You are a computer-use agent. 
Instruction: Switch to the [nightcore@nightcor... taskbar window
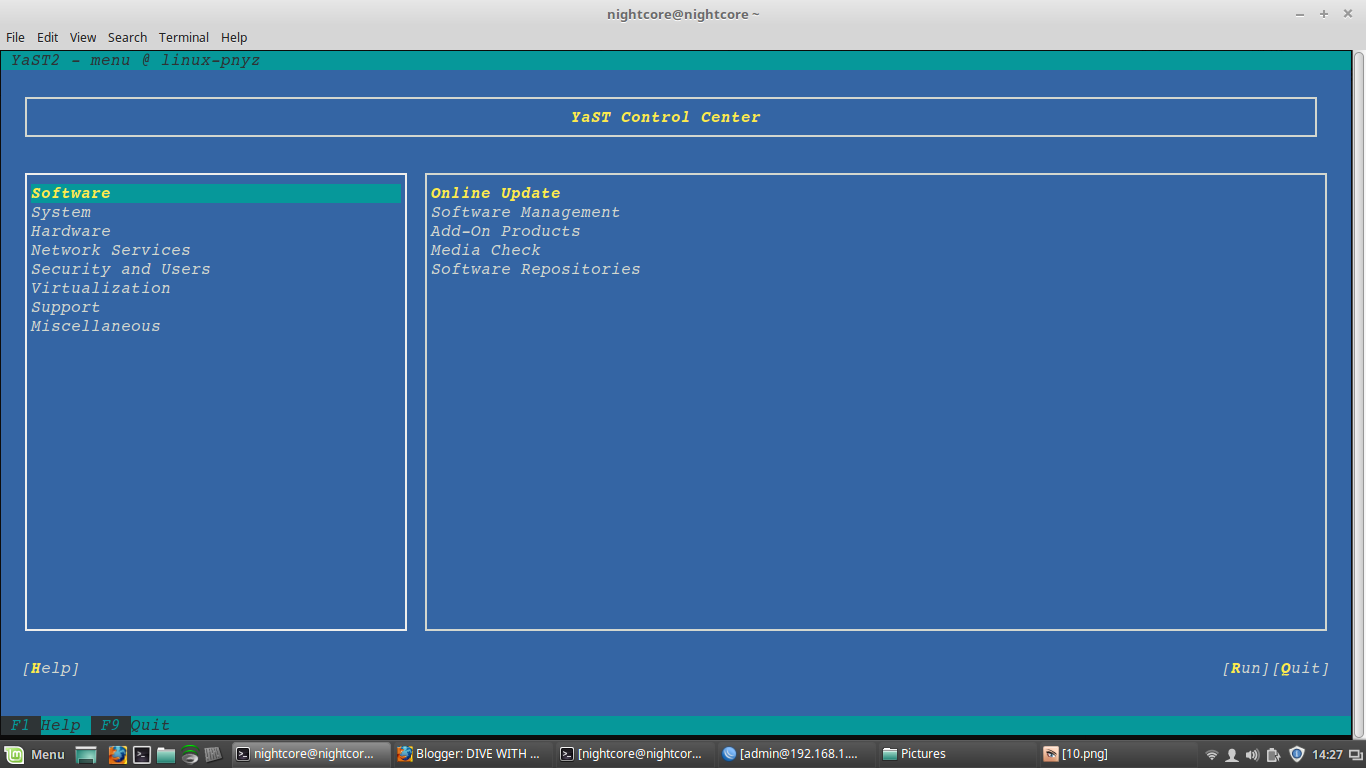point(635,754)
